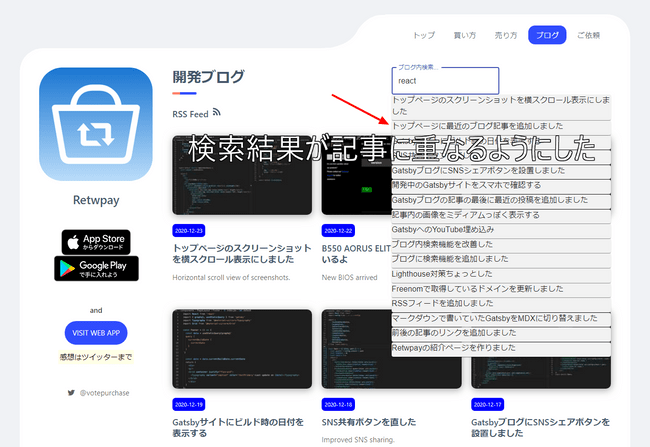This screenshot has width=650, height=447.
Task: Open thumbnail of the 2020-12-23 post
Action: (242, 175)
